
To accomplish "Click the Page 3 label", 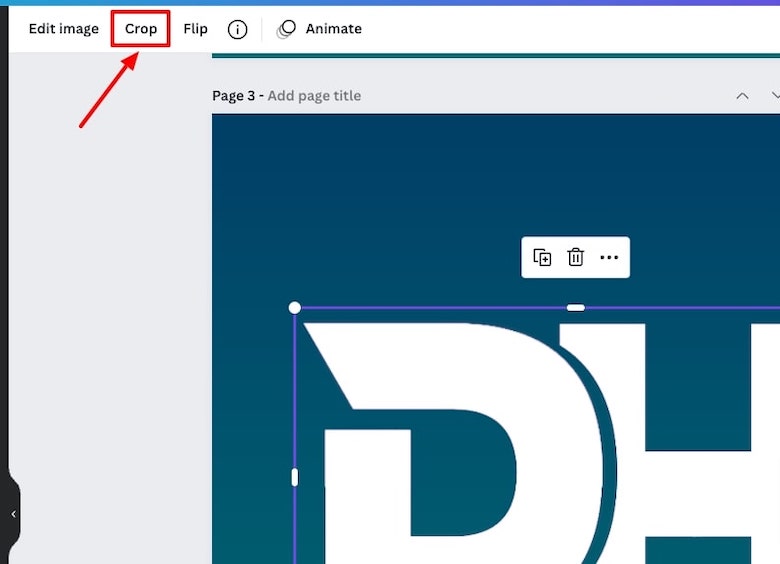I will [x=233, y=96].
